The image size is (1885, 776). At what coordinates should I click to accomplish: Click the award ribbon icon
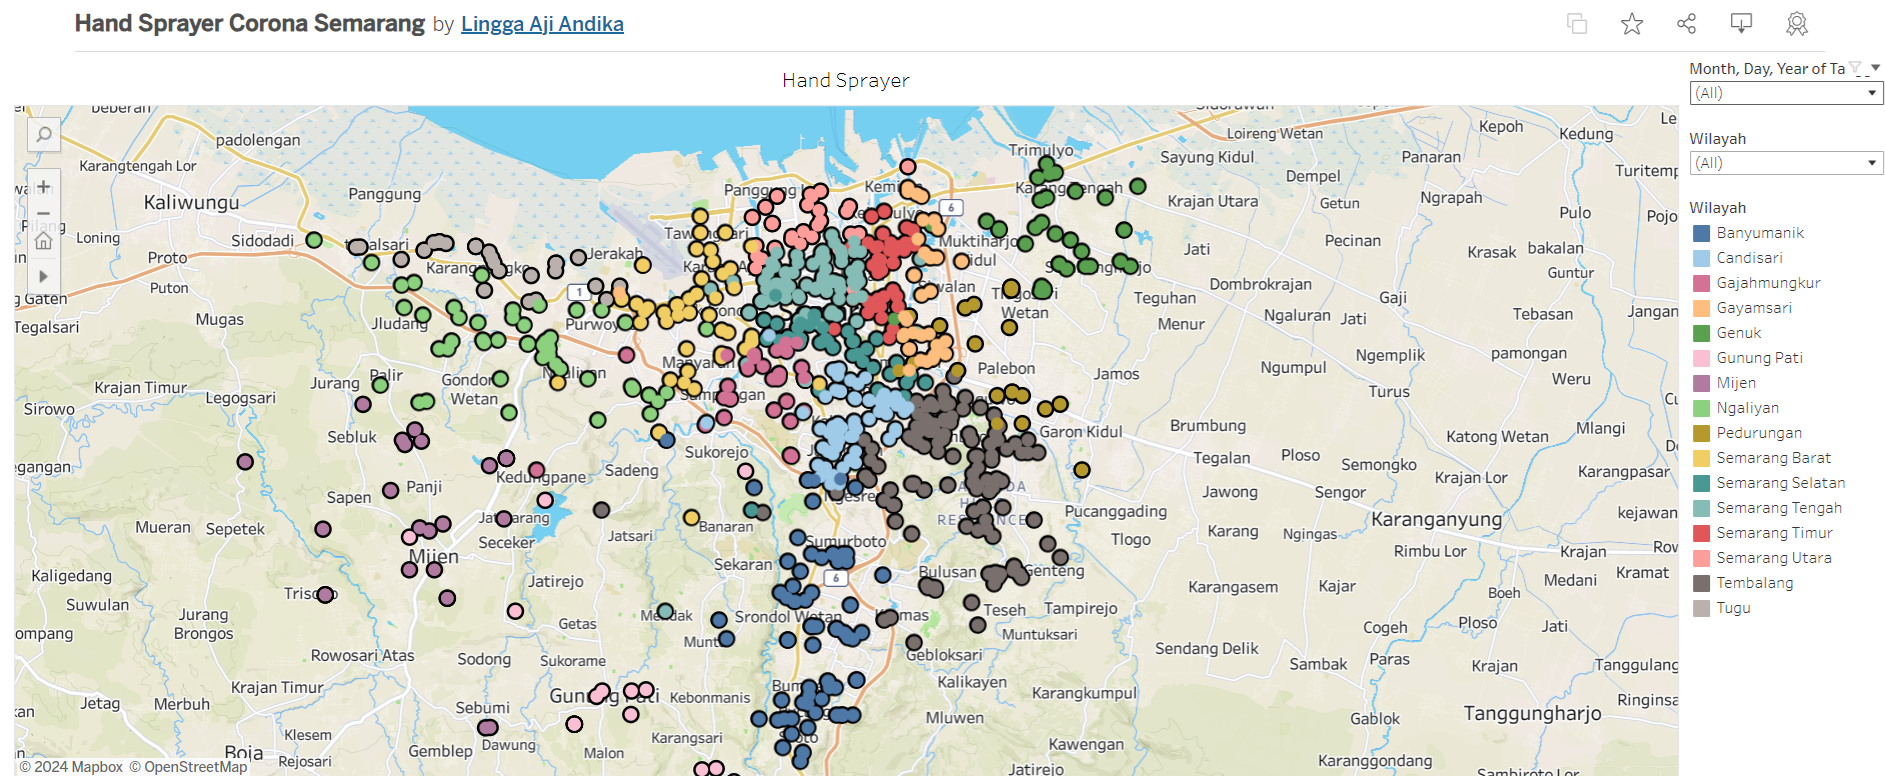tap(1797, 24)
